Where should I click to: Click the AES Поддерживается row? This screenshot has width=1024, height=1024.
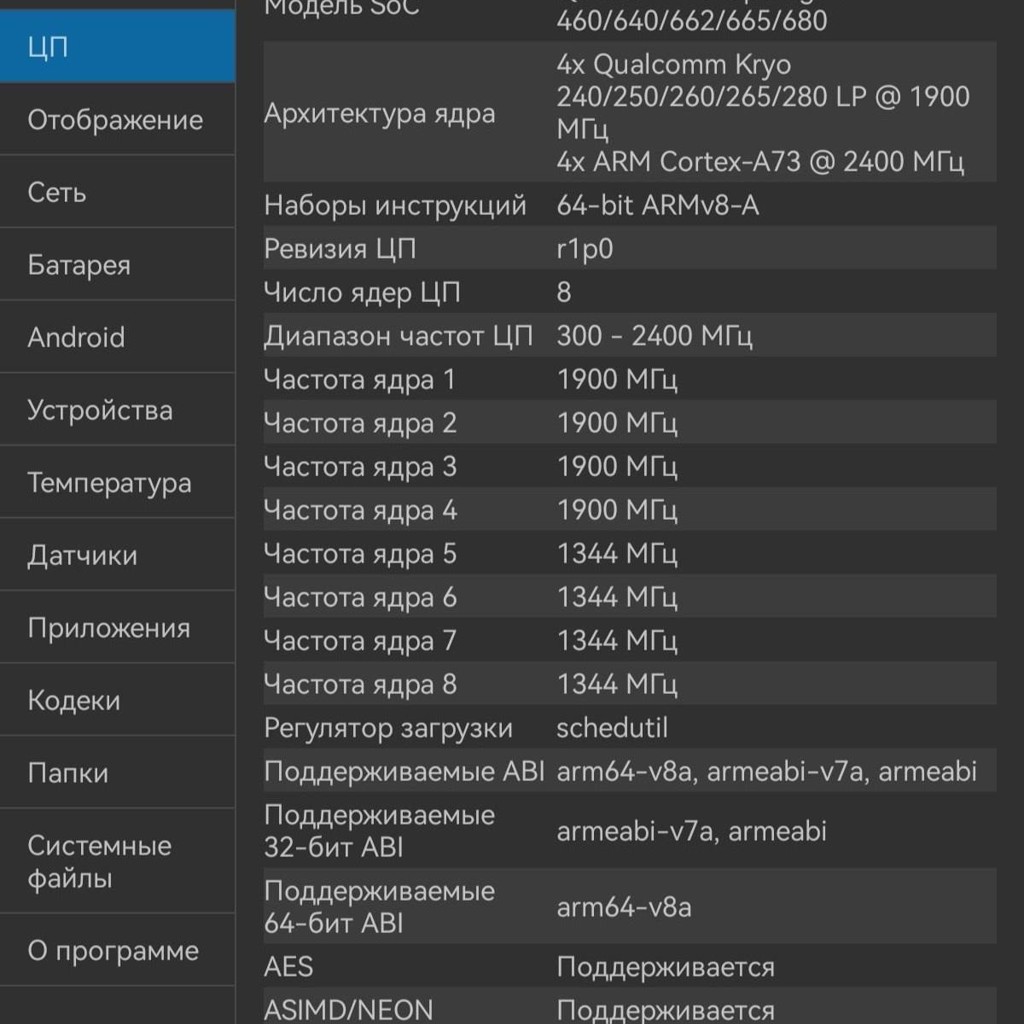tap(630, 966)
